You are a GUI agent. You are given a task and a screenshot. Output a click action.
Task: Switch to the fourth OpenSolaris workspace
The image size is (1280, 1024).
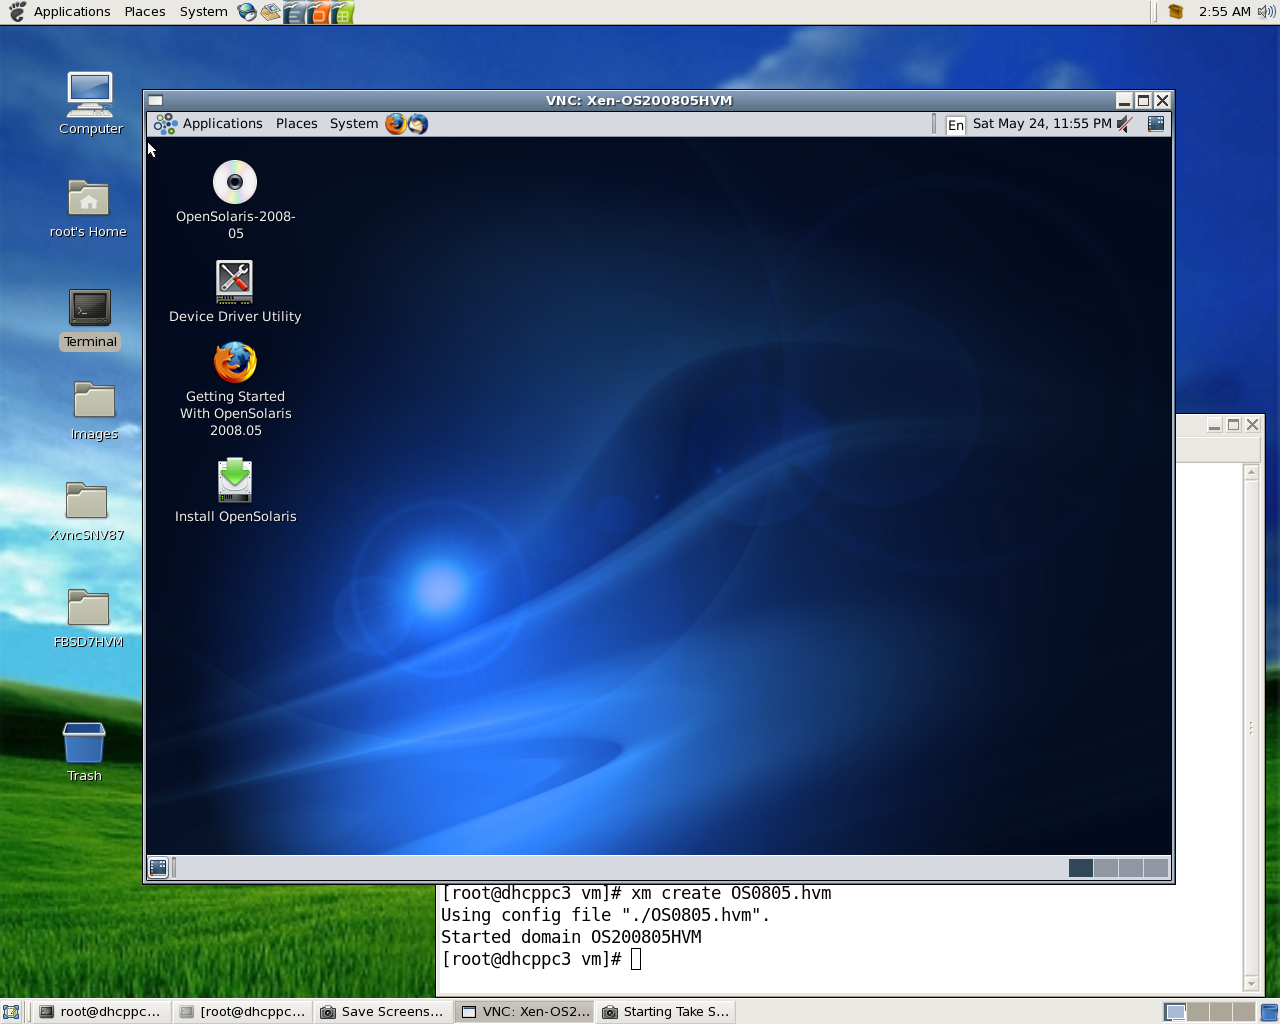1156,868
